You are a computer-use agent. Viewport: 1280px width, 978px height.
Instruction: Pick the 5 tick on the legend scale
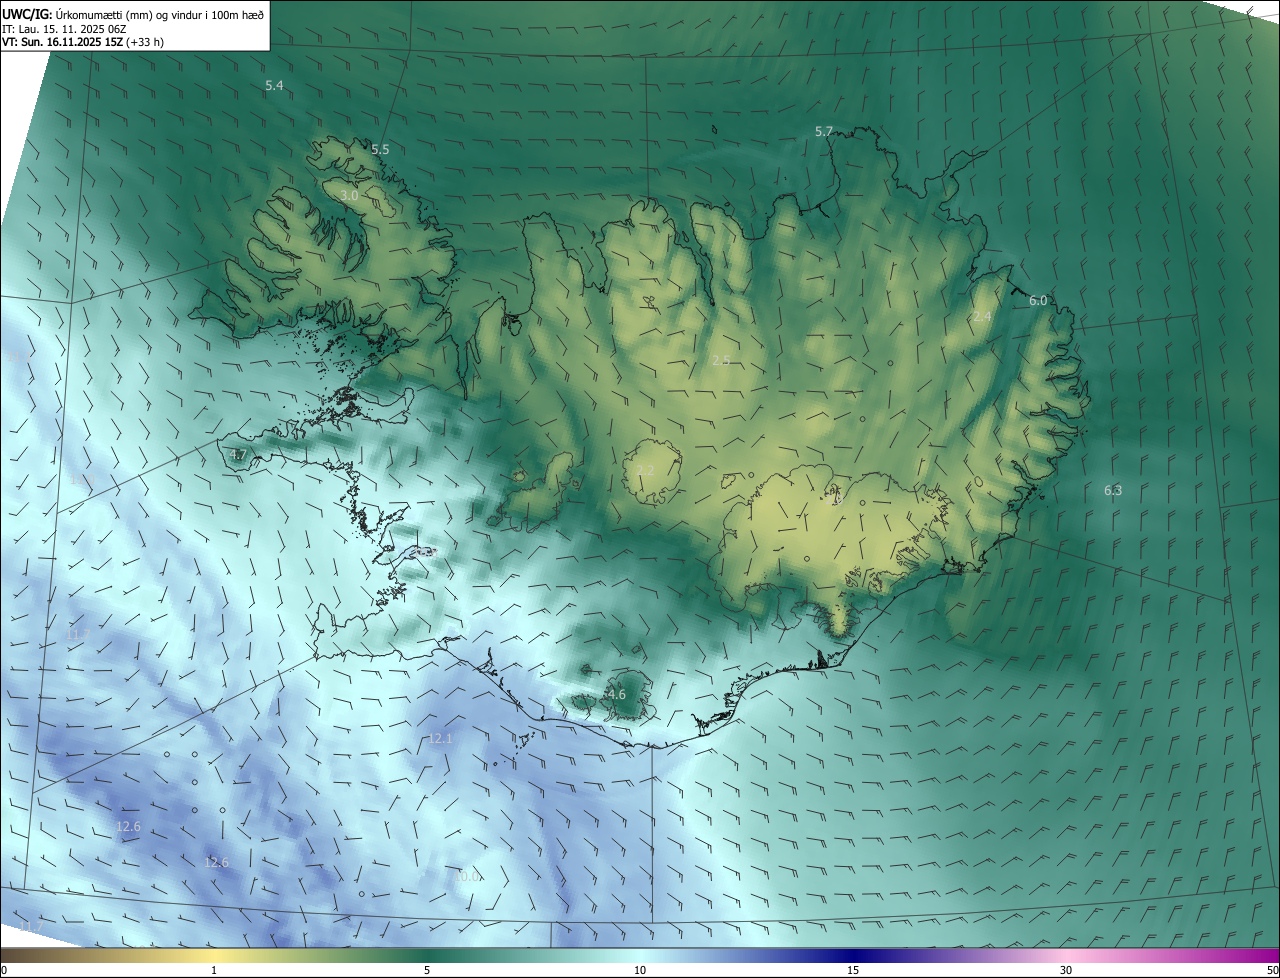click(x=427, y=970)
